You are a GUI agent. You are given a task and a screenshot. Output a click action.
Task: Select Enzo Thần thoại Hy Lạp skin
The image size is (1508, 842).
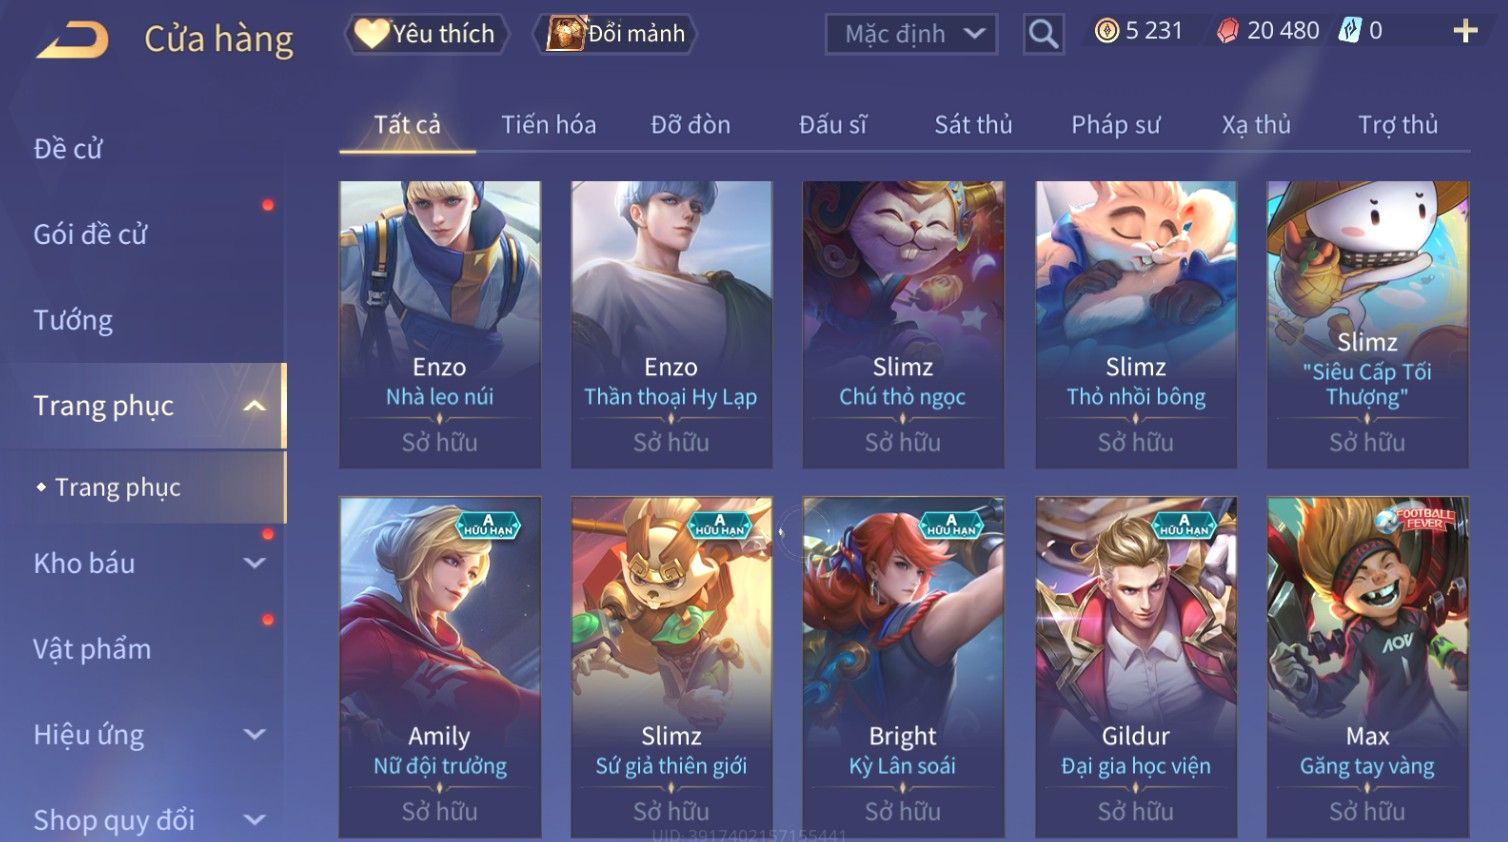click(671, 324)
